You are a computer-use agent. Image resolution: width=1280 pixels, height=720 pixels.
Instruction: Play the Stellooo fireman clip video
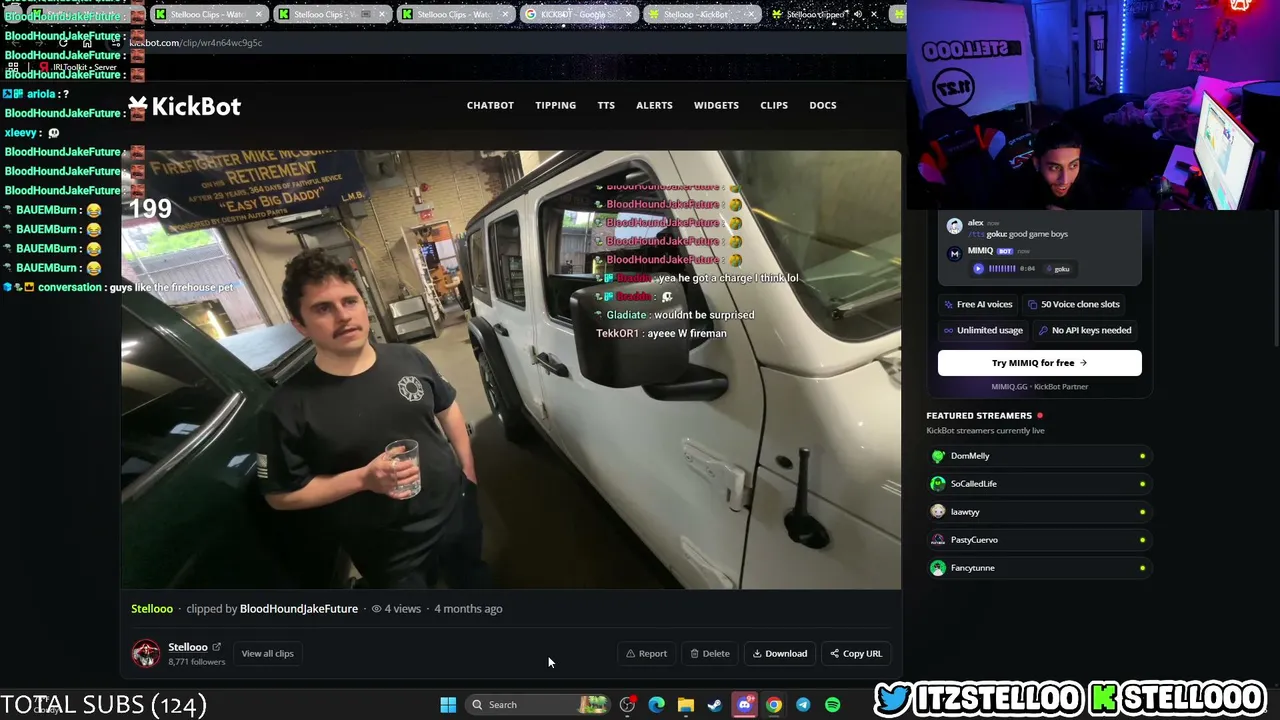[511, 370]
